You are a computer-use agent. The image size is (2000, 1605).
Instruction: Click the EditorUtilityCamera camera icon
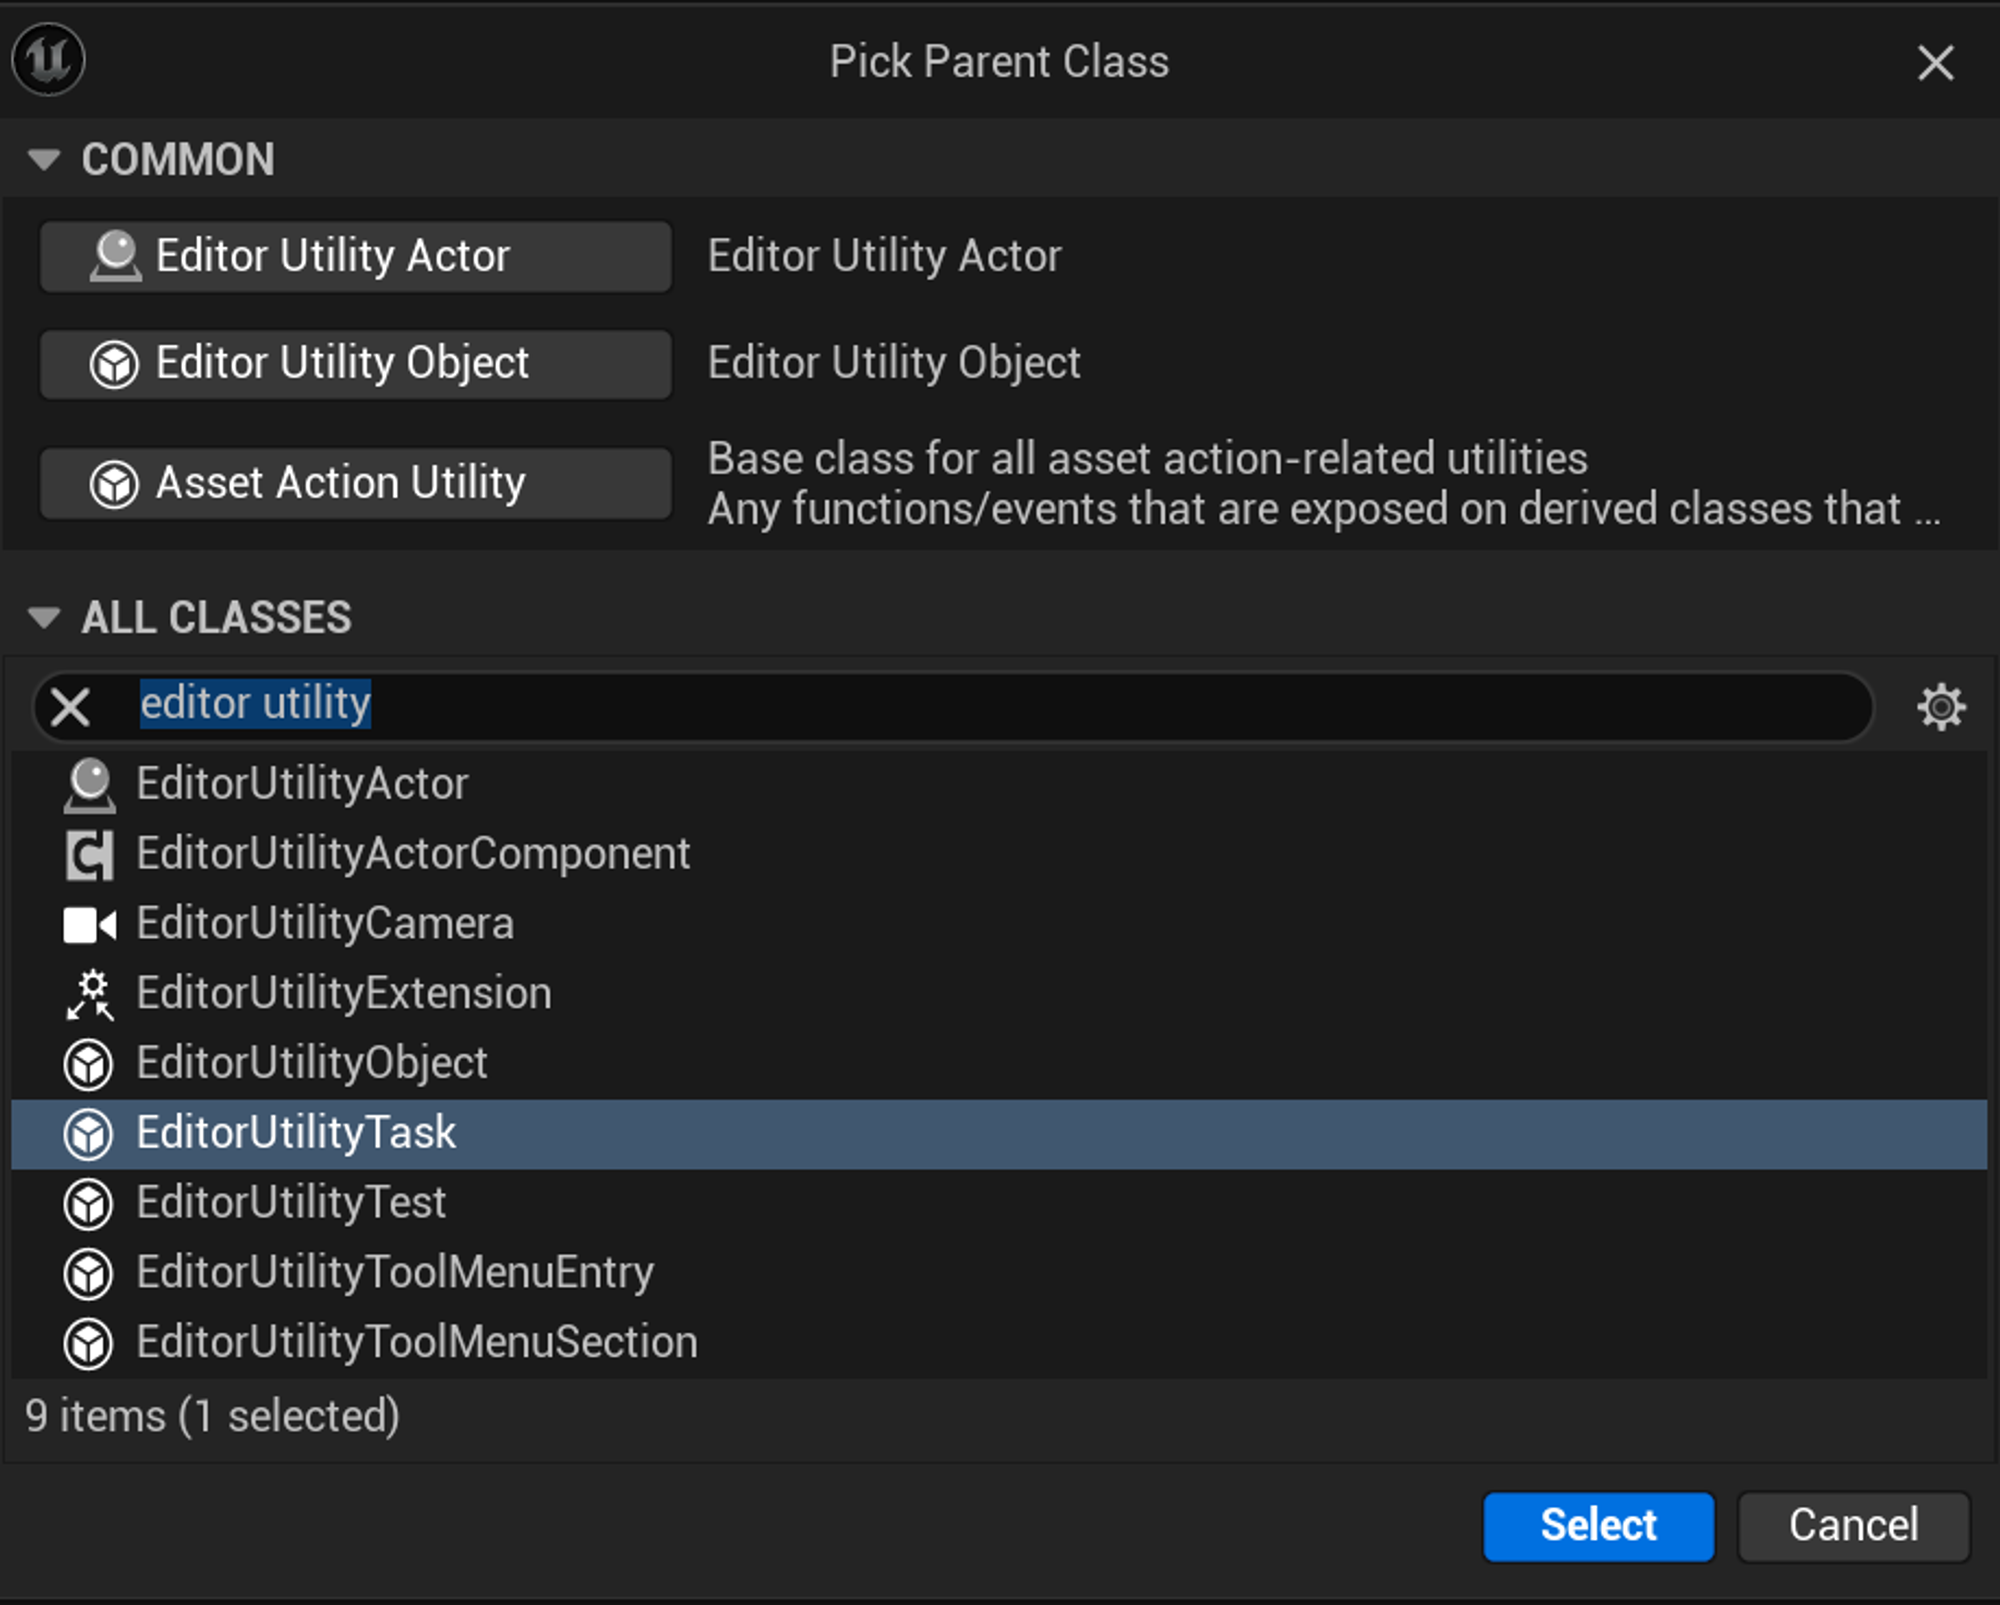point(89,924)
